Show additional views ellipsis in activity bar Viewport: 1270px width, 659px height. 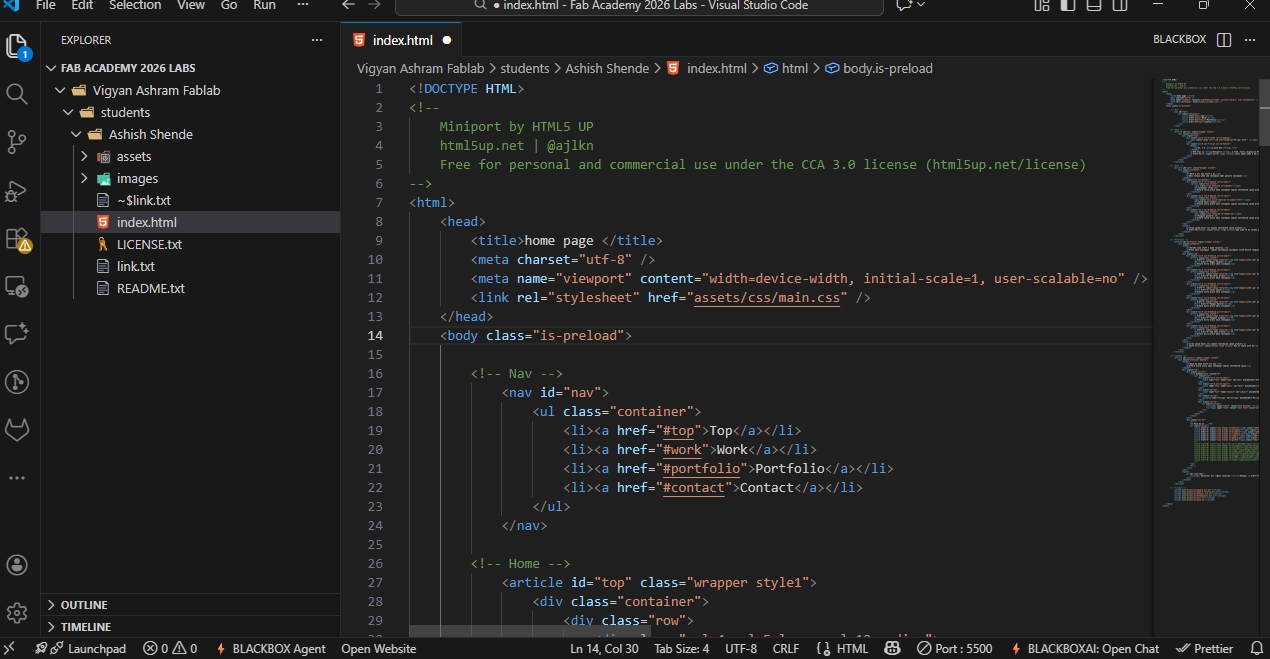pos(17,478)
